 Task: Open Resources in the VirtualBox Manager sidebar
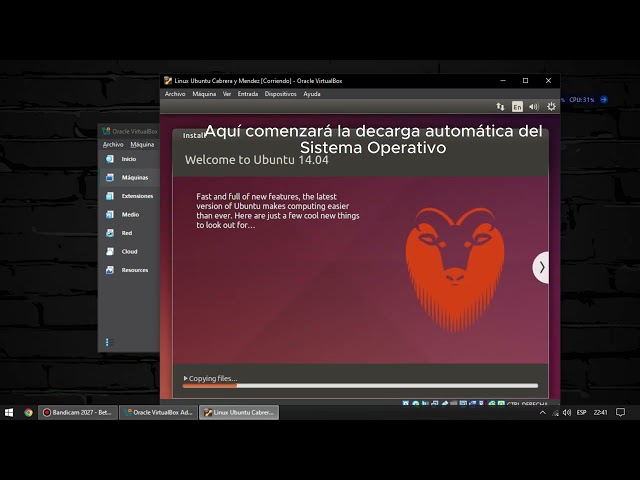point(129,270)
